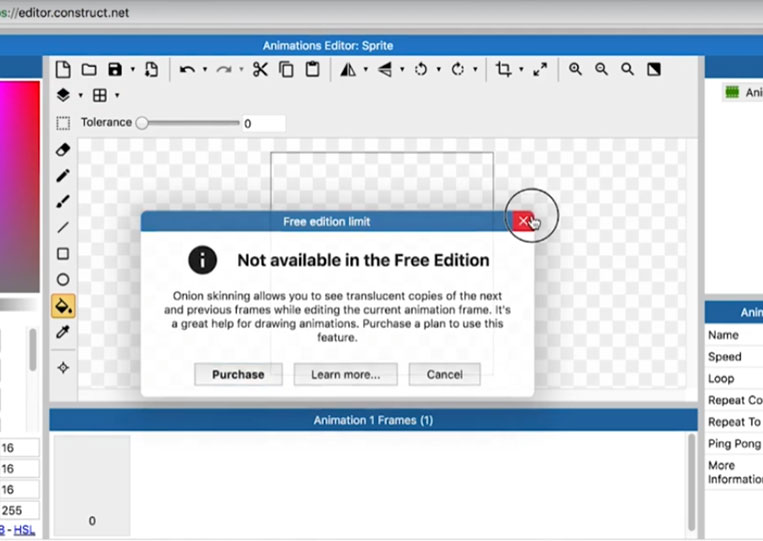Click the Rotate counter-clockwise icon
The height and width of the screenshot is (541, 763).
421,70
